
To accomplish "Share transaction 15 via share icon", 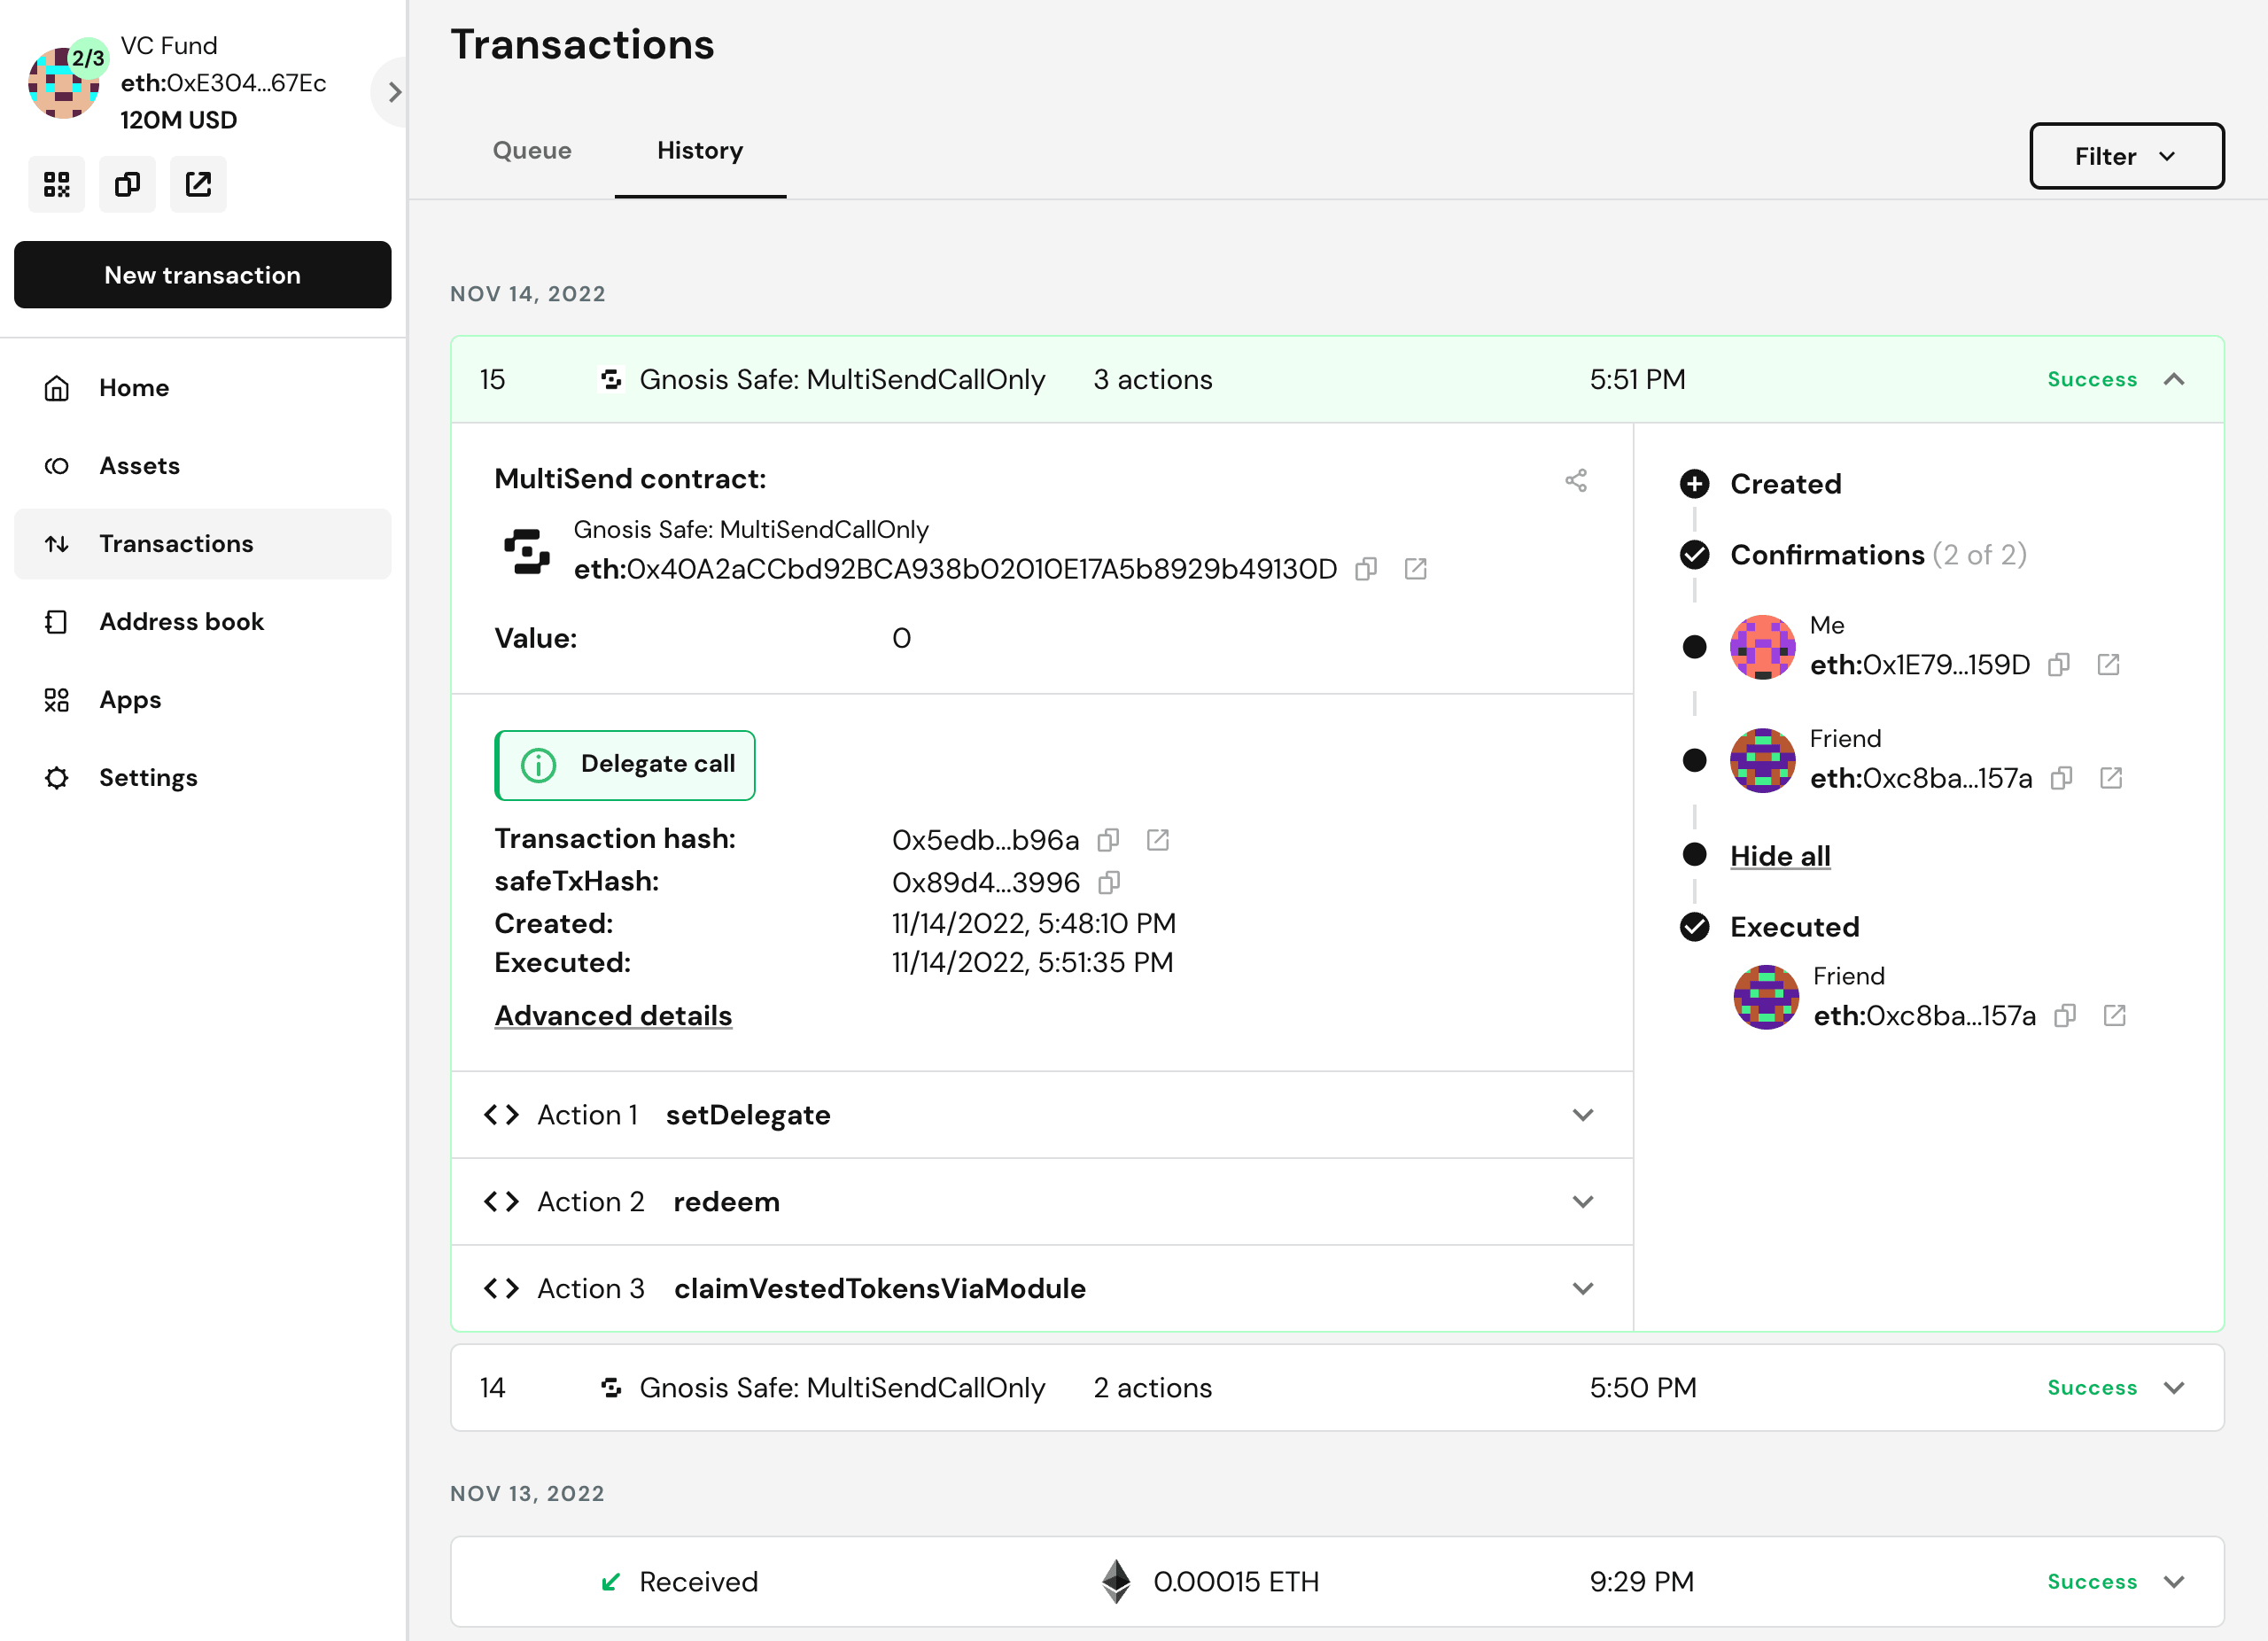I will [x=1576, y=481].
